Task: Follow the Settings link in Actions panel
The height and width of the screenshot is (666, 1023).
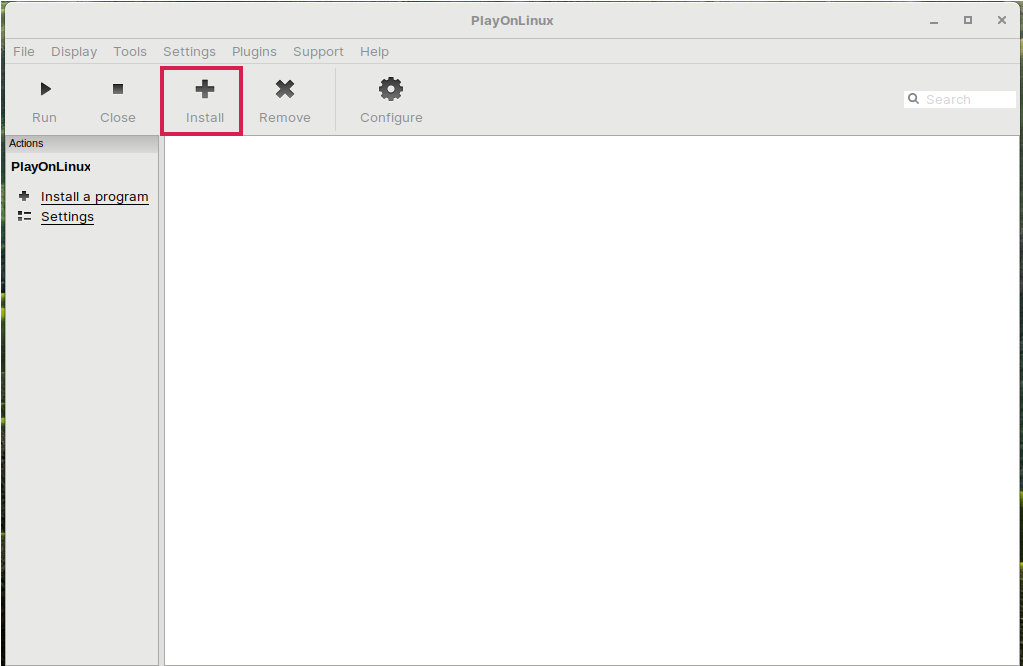Action: 67,217
